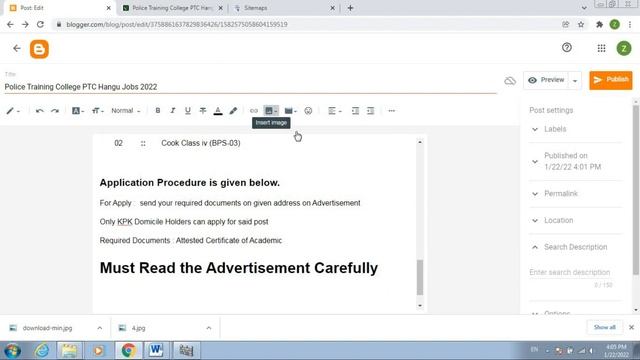Image resolution: width=640 pixels, height=360 pixels.
Task: Open the Windows Start menu
Action: coord(13,351)
